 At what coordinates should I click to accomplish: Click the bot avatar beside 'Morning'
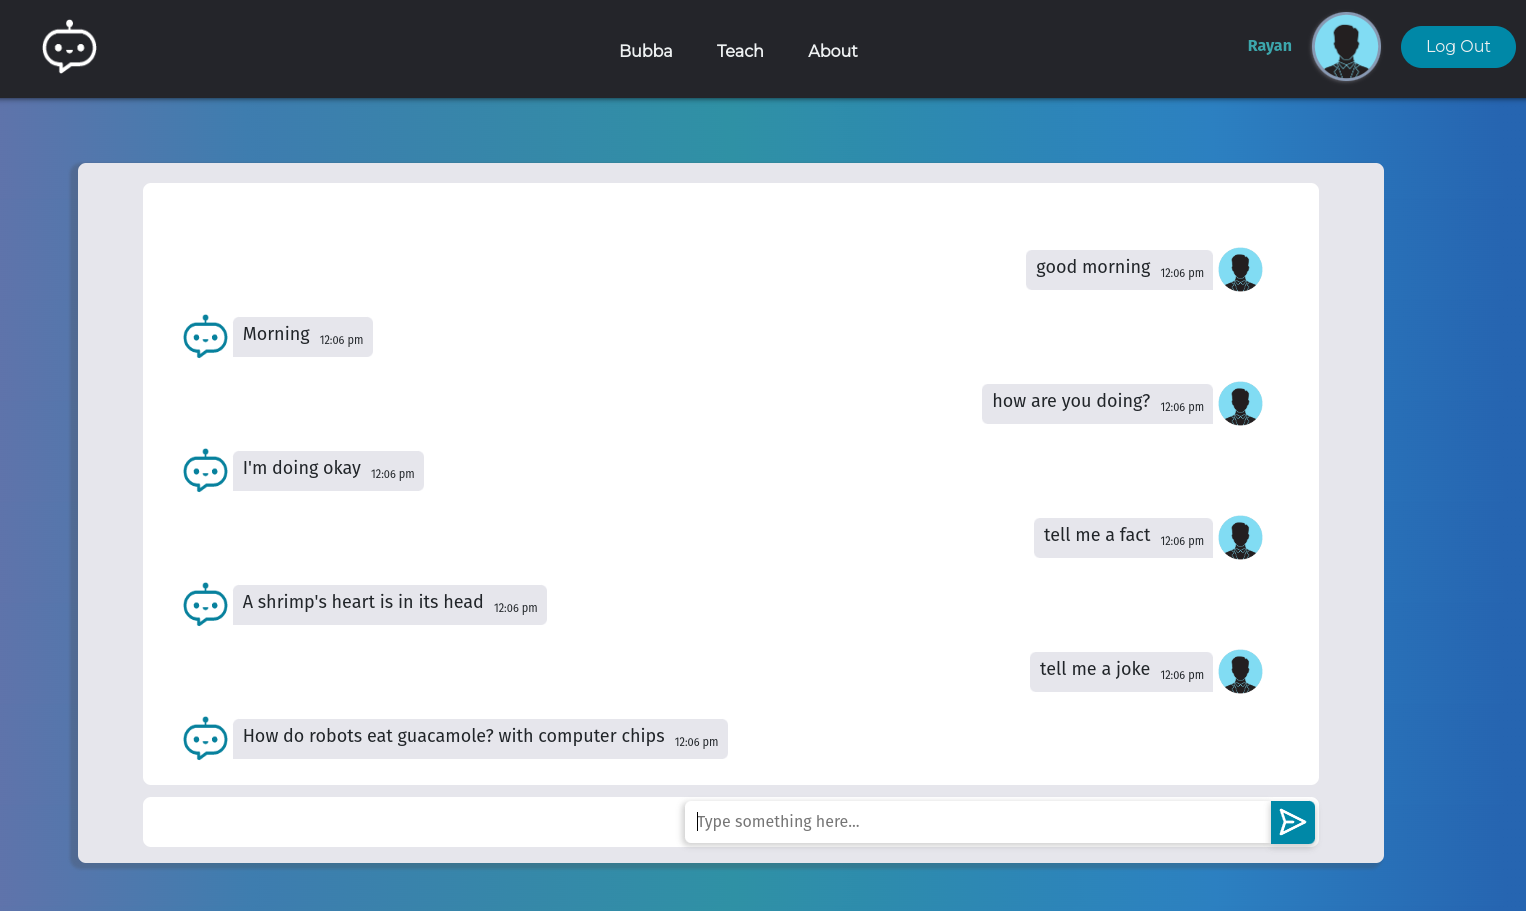click(205, 336)
